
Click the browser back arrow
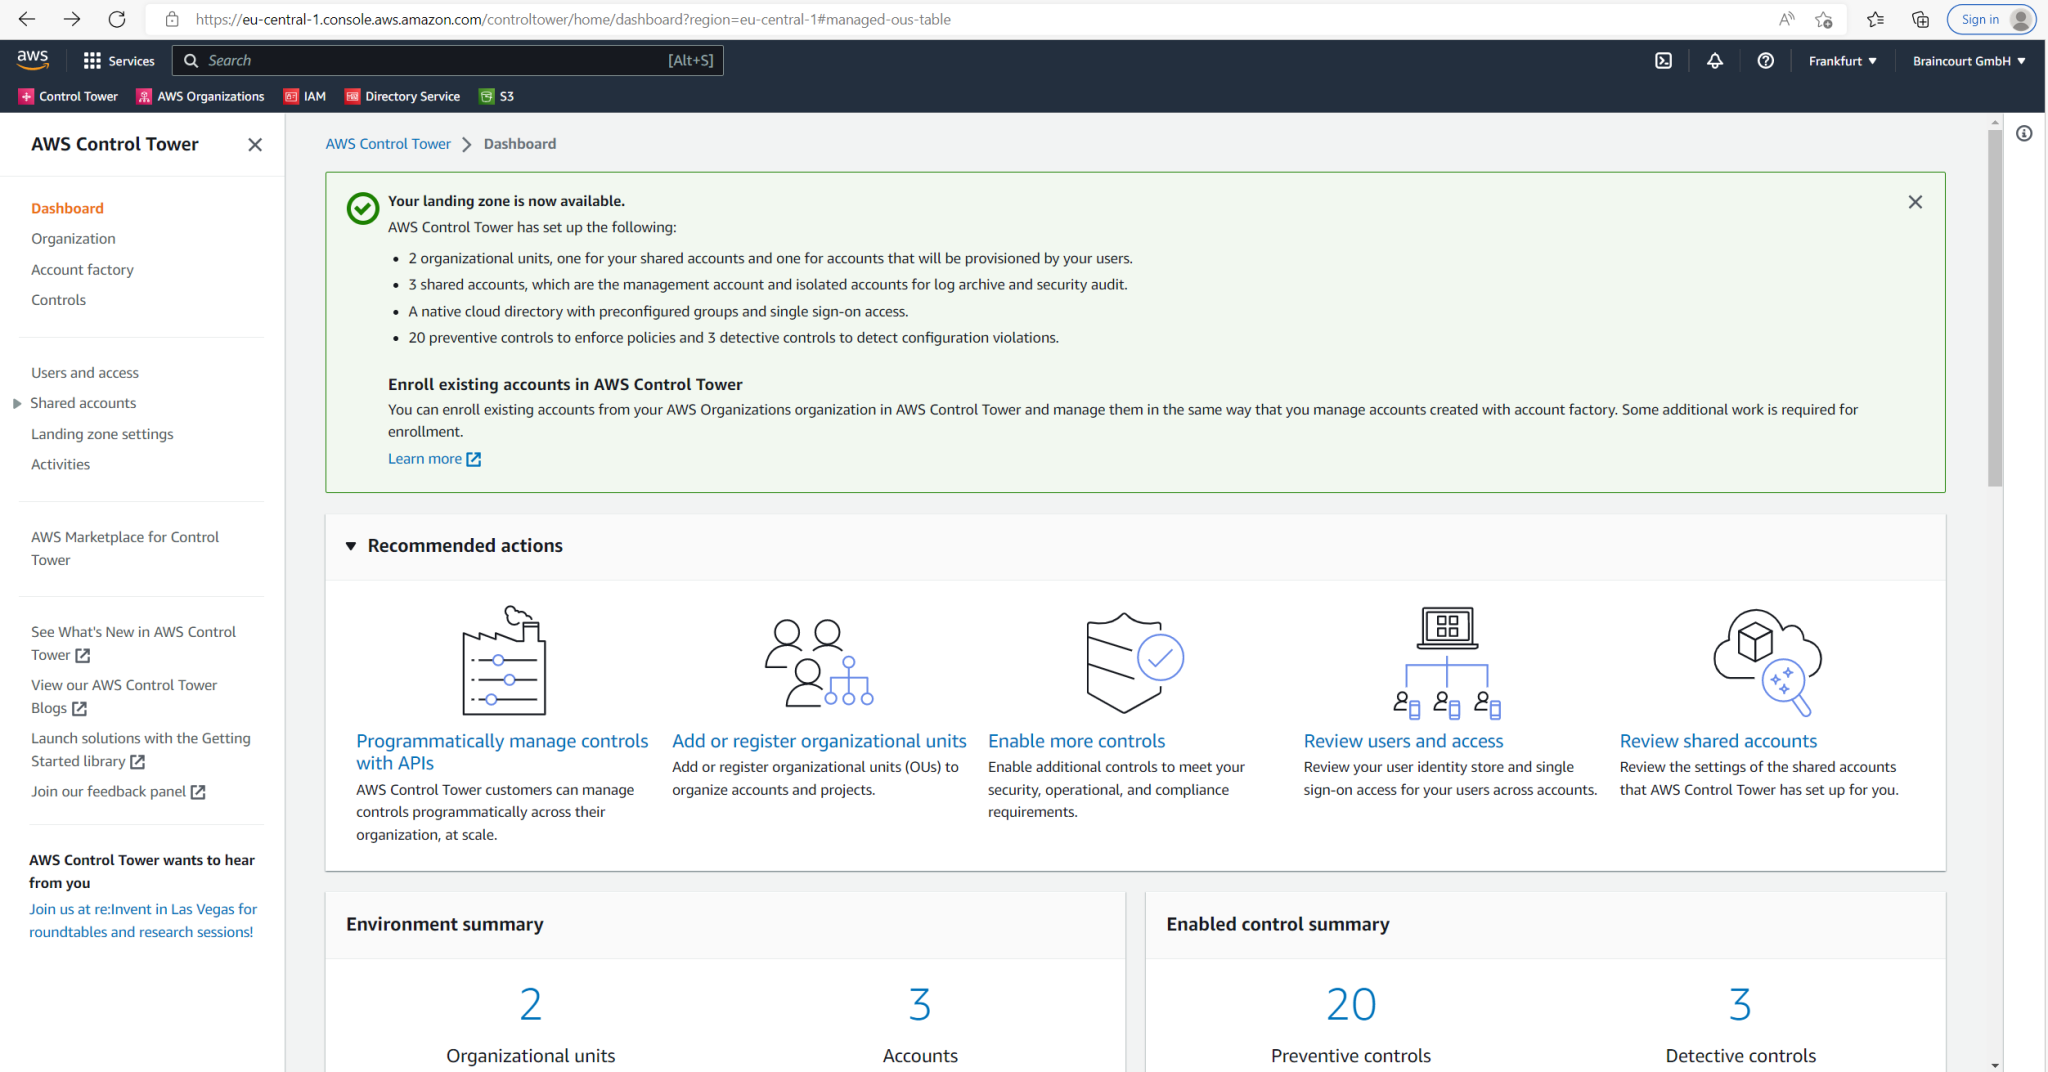pyautogui.click(x=27, y=19)
